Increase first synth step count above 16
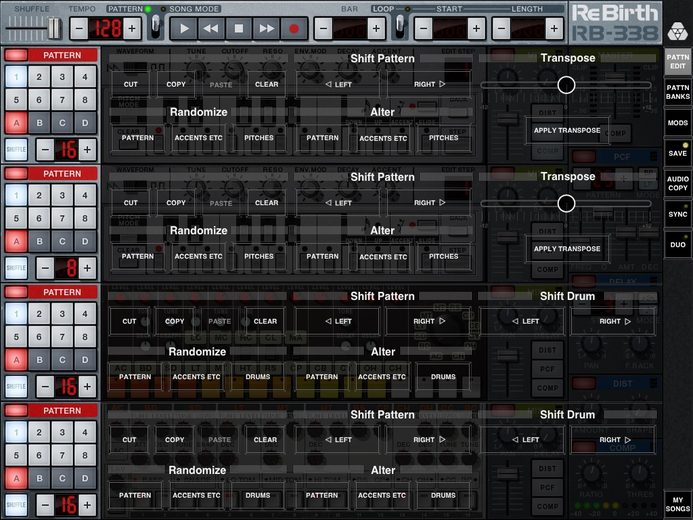The image size is (693, 520). [88, 149]
